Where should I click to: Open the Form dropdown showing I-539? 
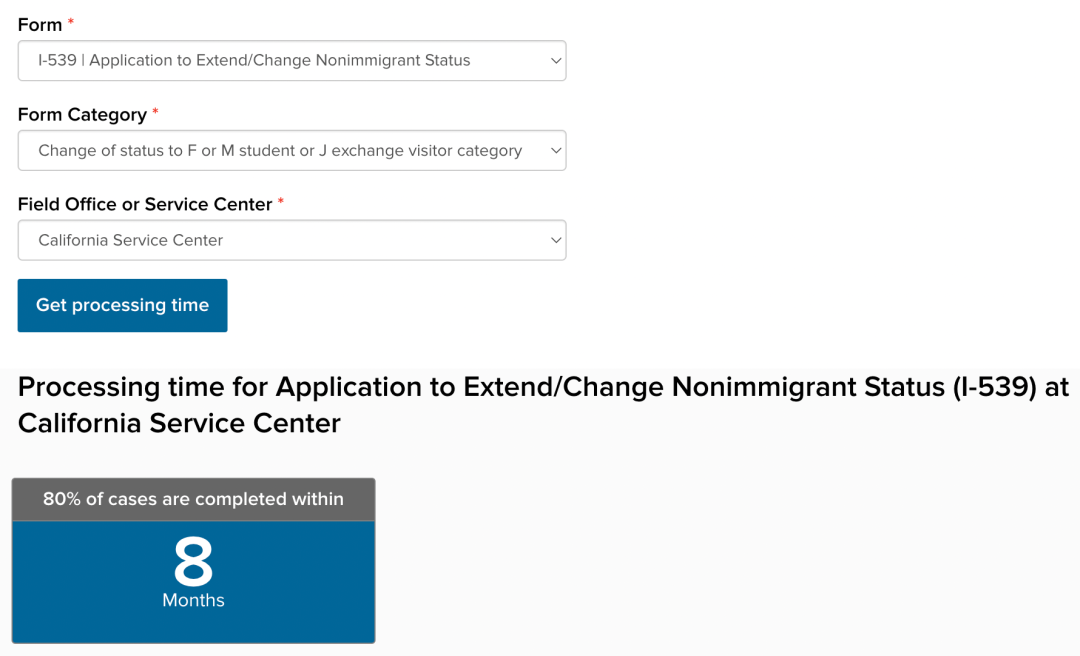coord(291,61)
